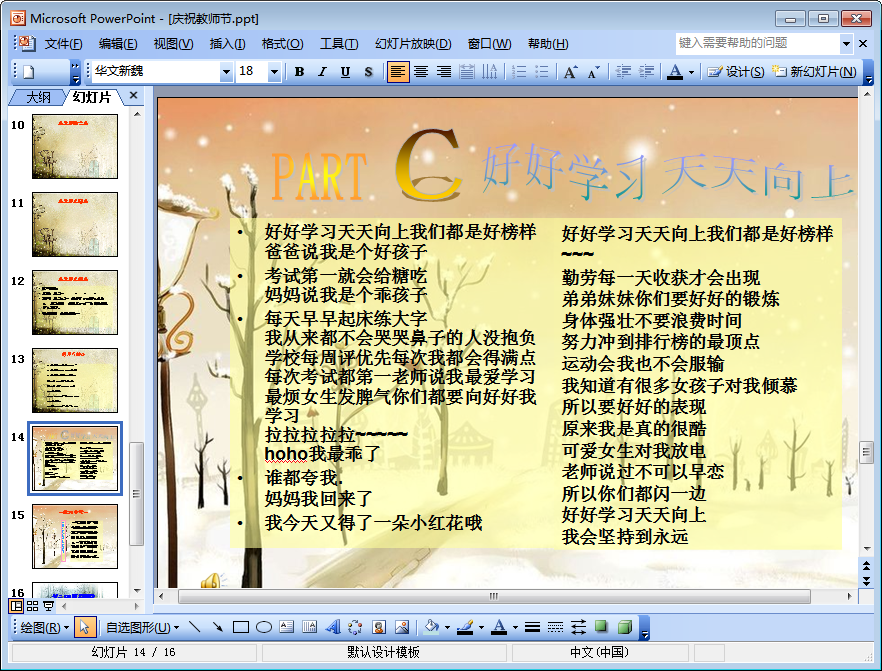Open Line Style options icon
Image resolution: width=882 pixels, height=671 pixels.
[532, 627]
